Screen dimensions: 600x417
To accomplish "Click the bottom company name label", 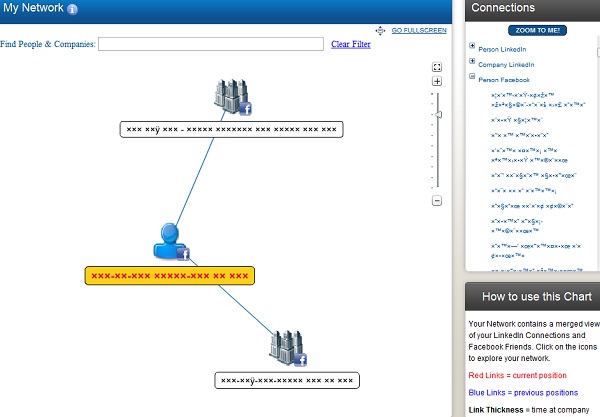I will point(287,380).
